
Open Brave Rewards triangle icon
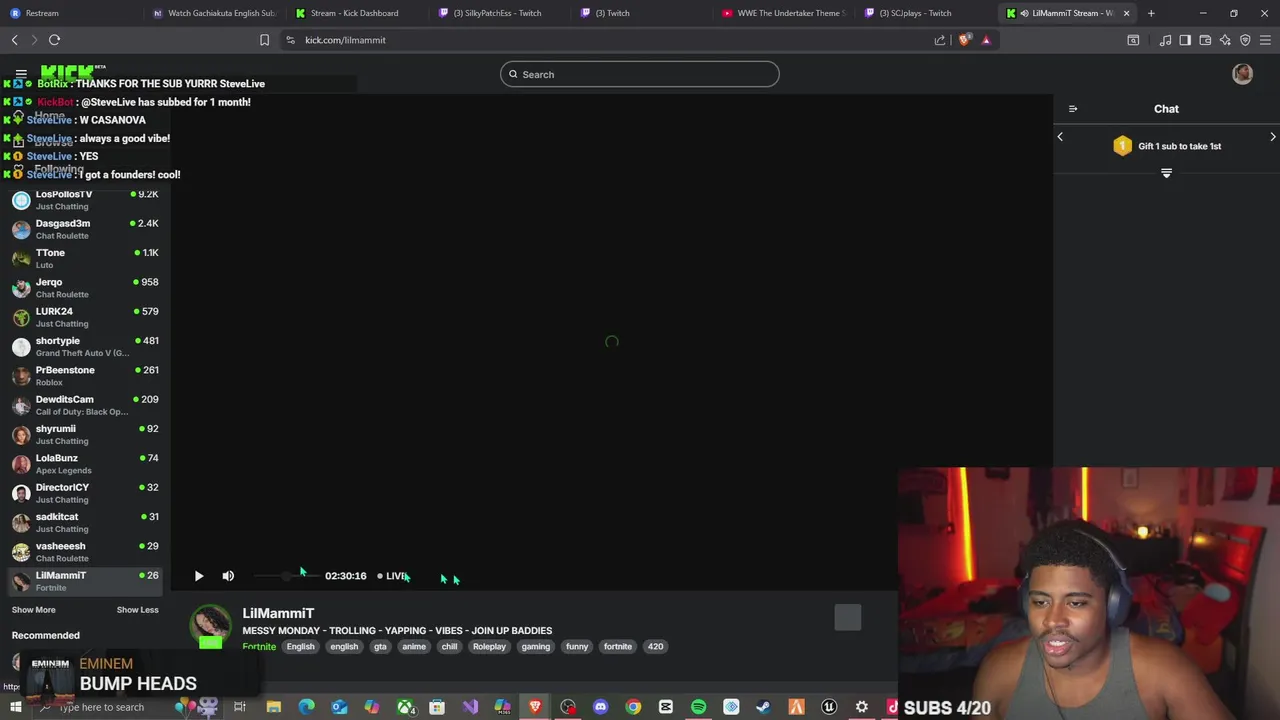986,40
